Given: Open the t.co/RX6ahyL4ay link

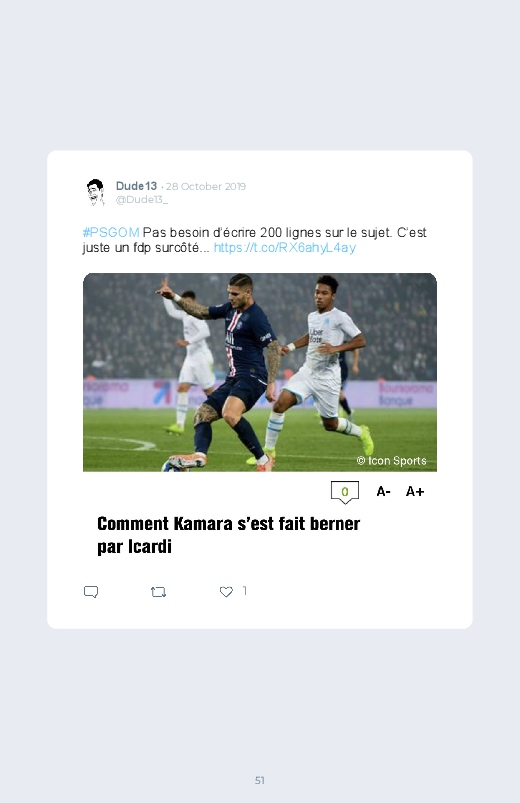Looking at the screenshot, I should [284, 248].
